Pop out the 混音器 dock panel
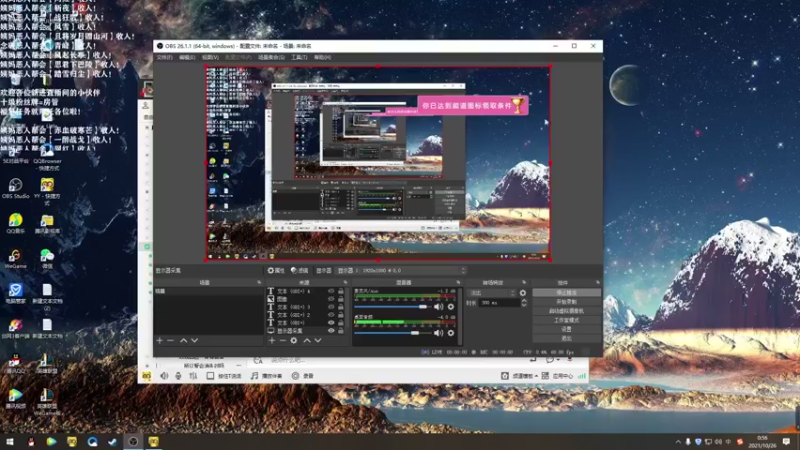800x450 pixels. point(458,282)
